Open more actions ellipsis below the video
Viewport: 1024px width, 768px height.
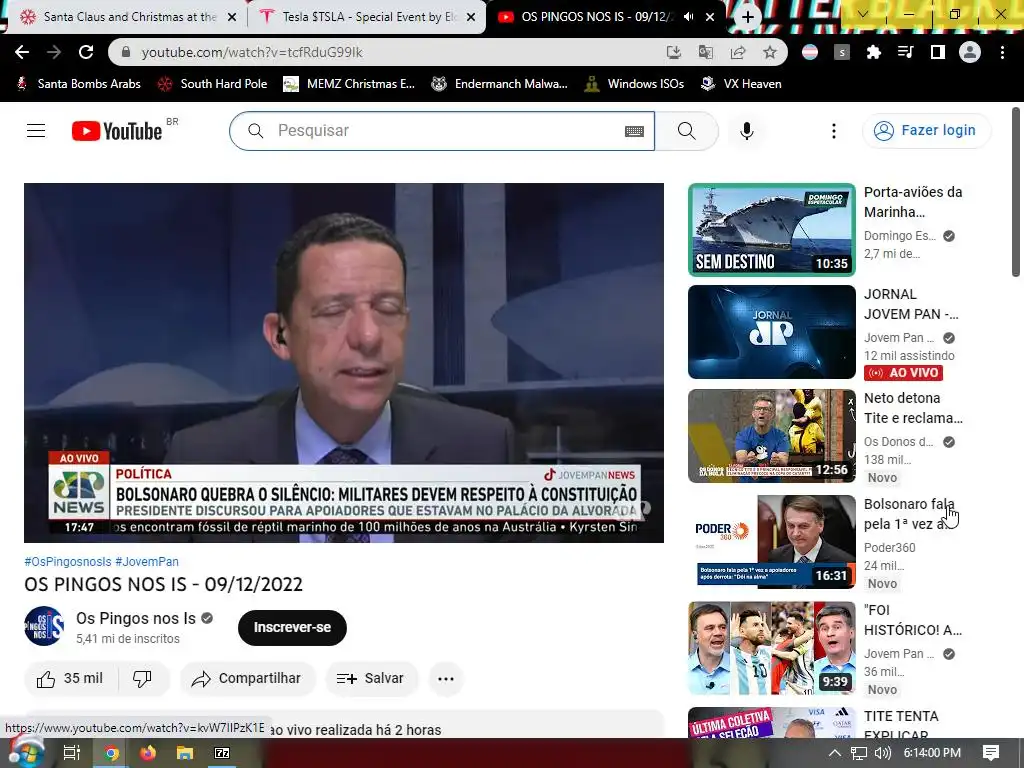click(x=446, y=679)
